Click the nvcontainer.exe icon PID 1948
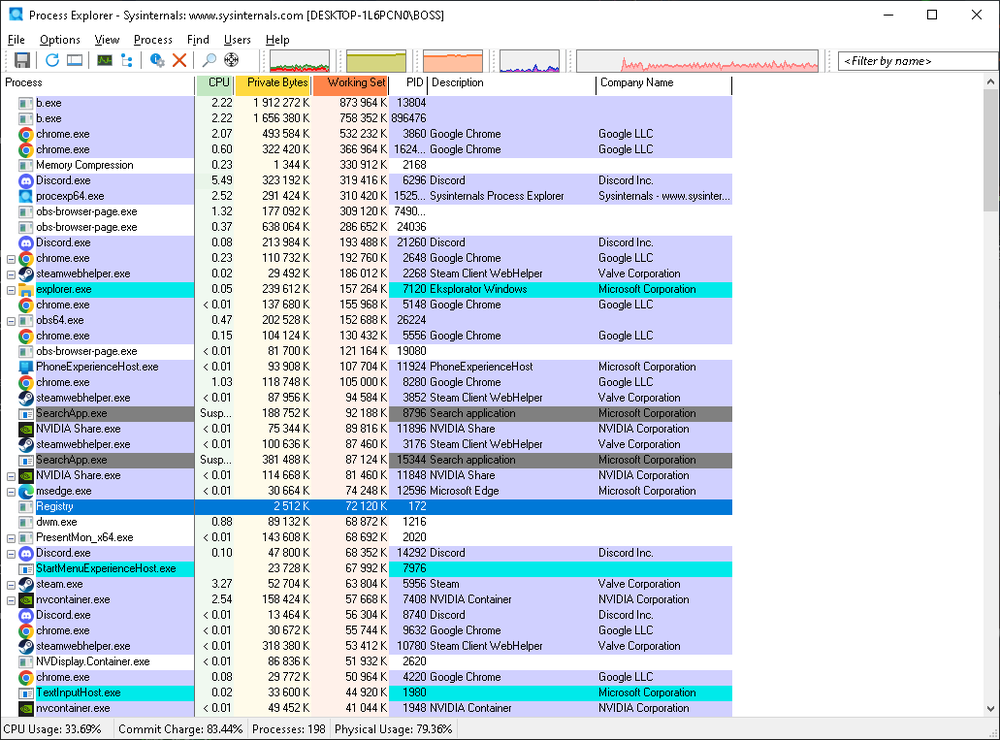Image resolution: width=1000 pixels, height=740 pixels. click(26, 708)
